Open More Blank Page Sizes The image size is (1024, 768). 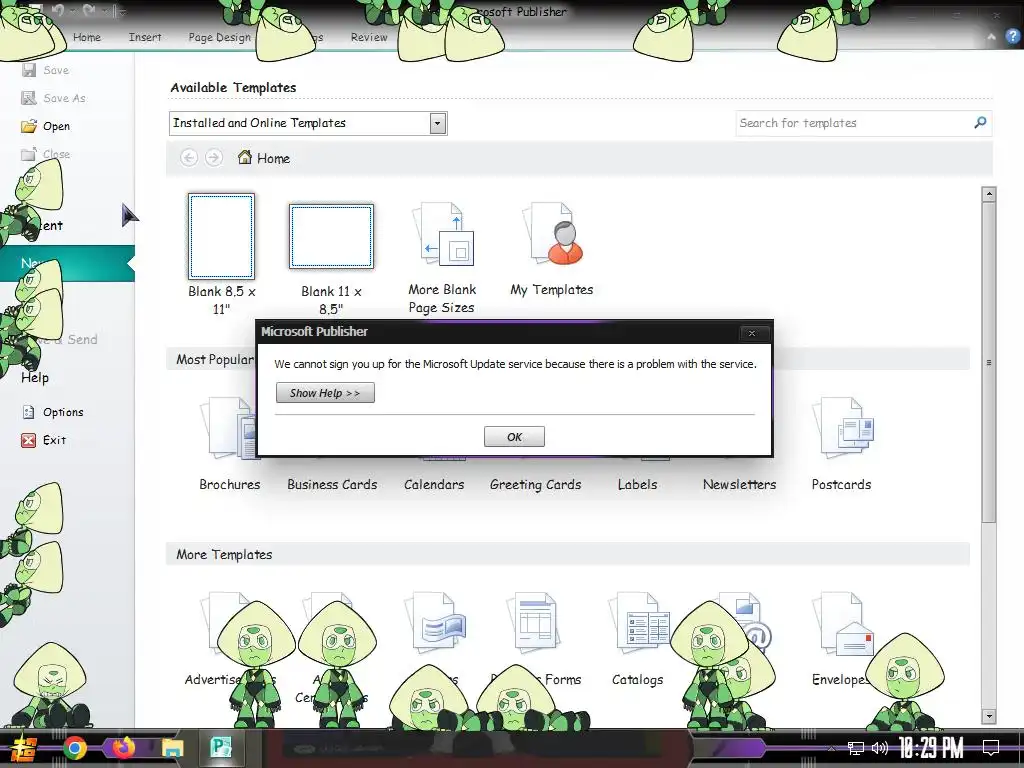(x=442, y=258)
